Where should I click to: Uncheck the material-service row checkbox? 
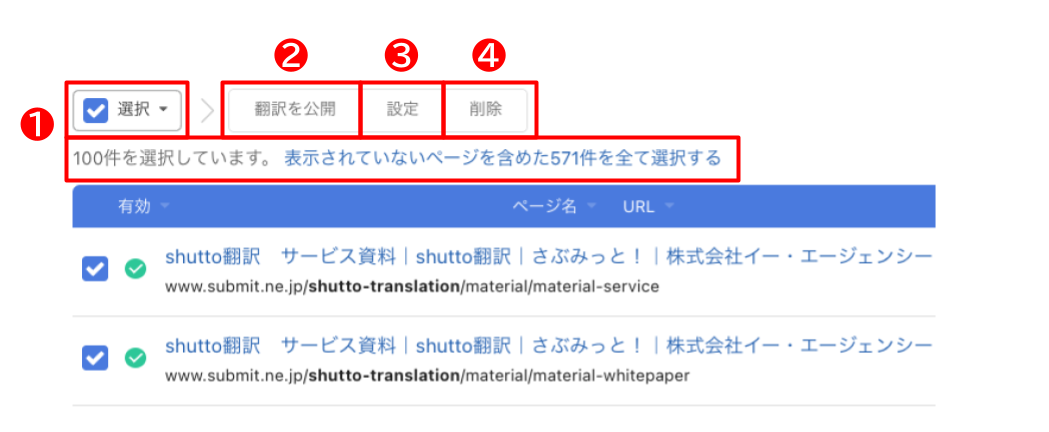[94, 269]
